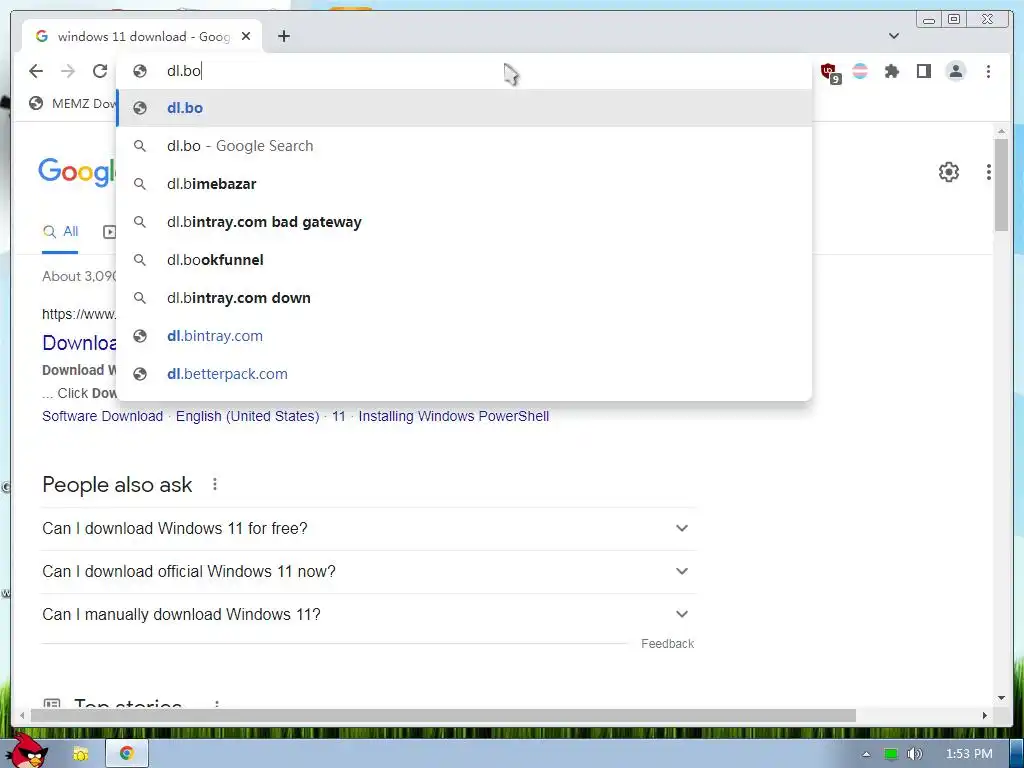Select the dl.bo URL suggestion

(464, 108)
